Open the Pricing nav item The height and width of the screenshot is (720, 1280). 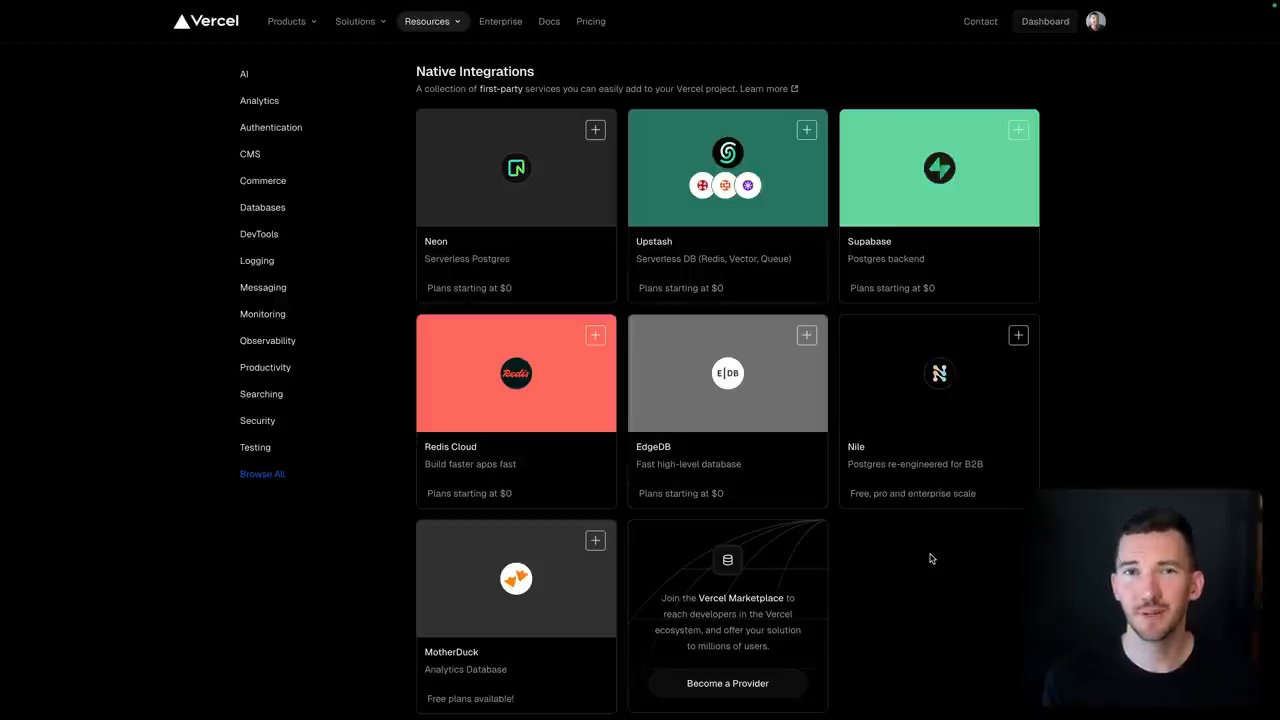(x=591, y=21)
